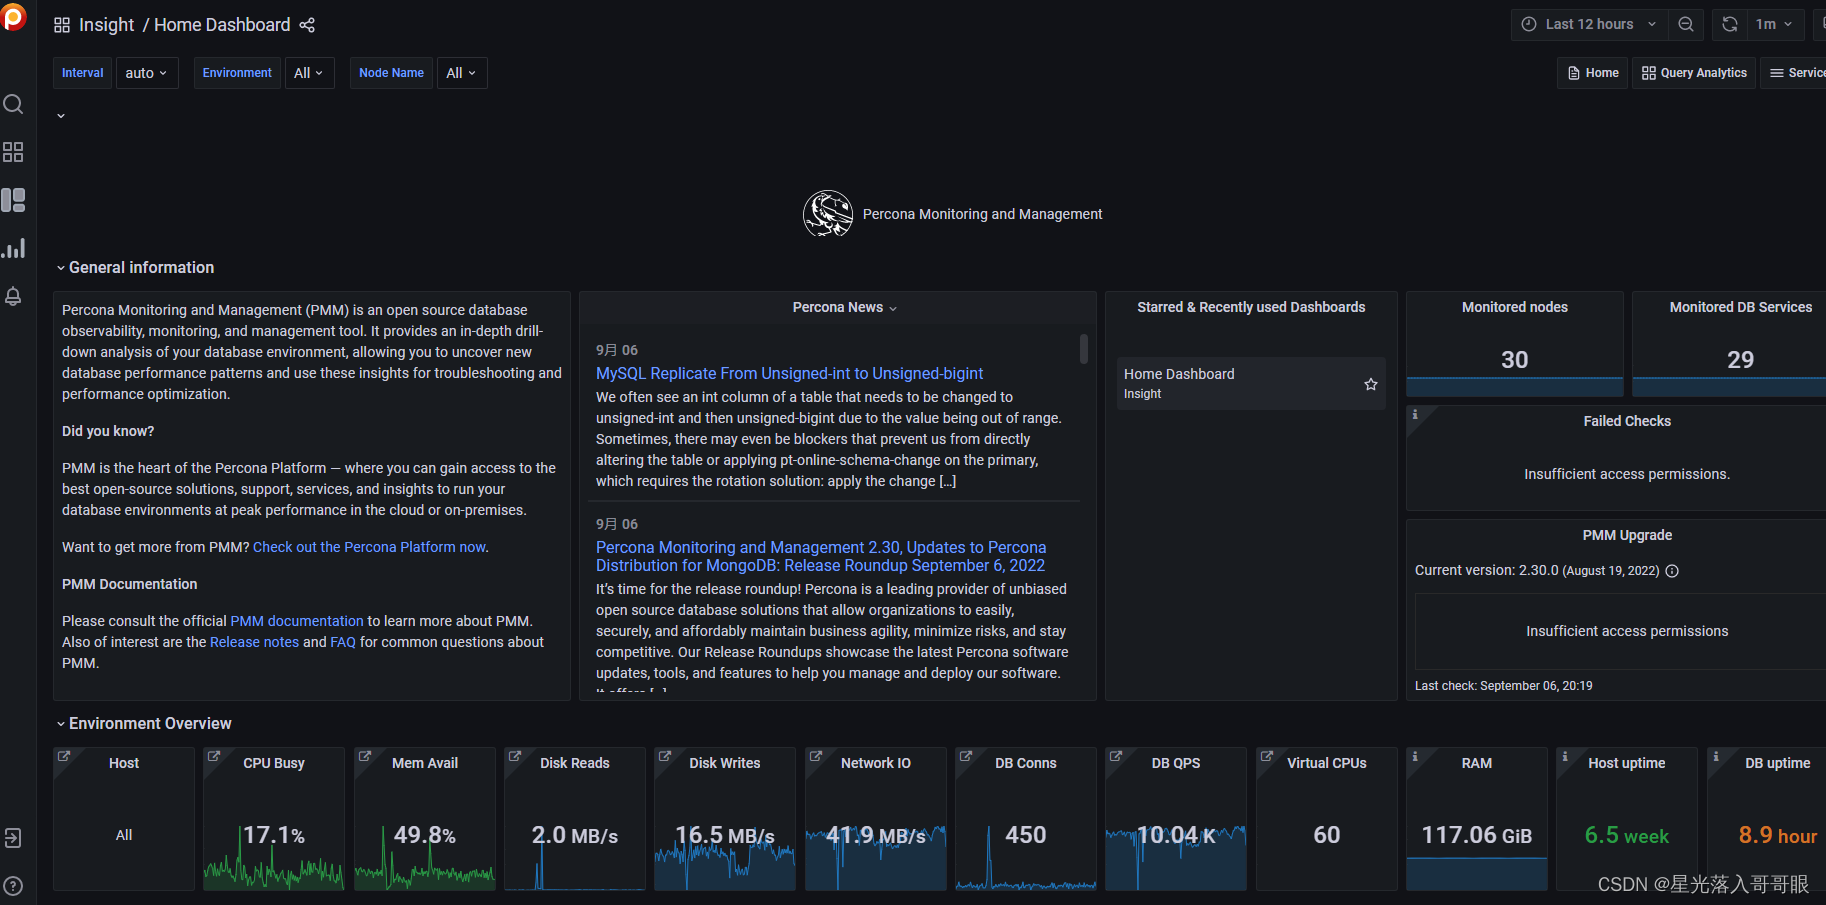The image size is (1826, 905).
Task: Click the Virtual CPUs 60 value
Action: click(1327, 835)
